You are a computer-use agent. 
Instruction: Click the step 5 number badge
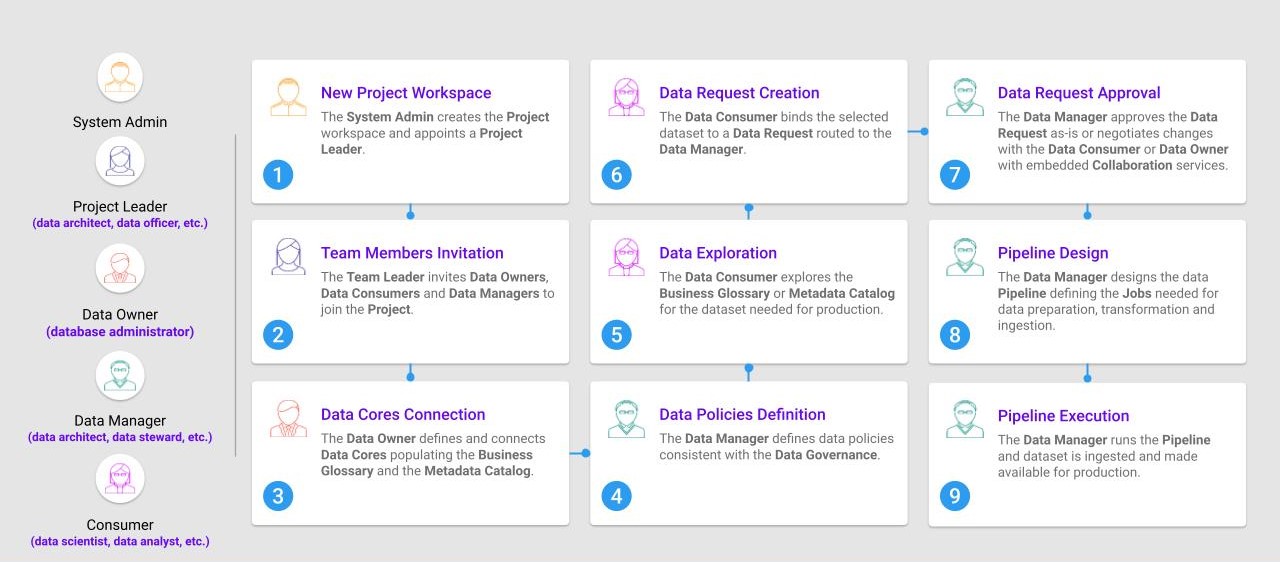616,335
